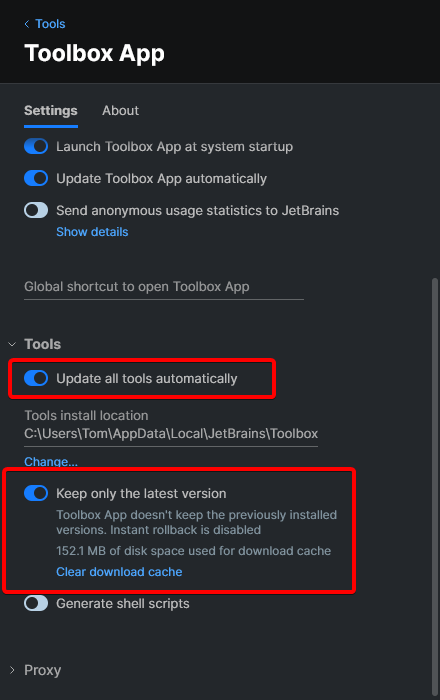Toggle Keep only the latest version
Image resolution: width=440 pixels, height=700 pixels.
(x=36, y=493)
